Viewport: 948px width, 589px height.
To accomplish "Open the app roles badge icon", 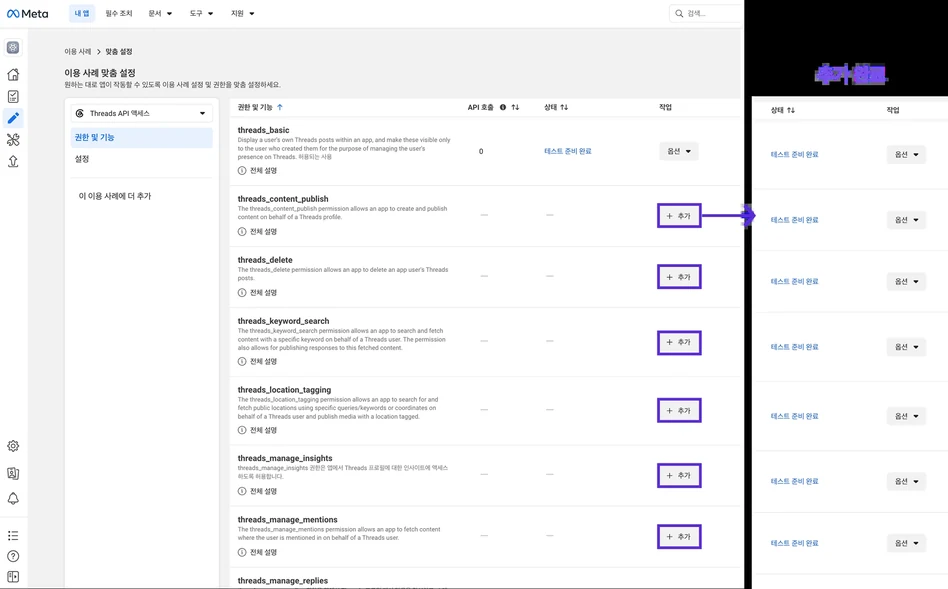I will [x=13, y=473].
